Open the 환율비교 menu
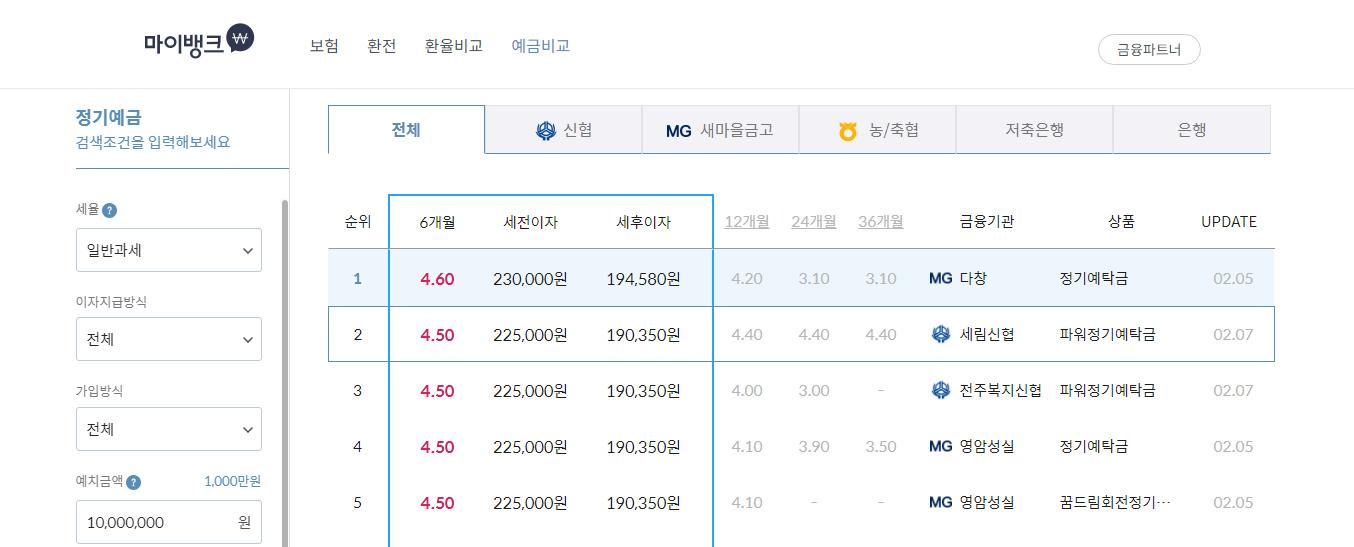 (454, 46)
